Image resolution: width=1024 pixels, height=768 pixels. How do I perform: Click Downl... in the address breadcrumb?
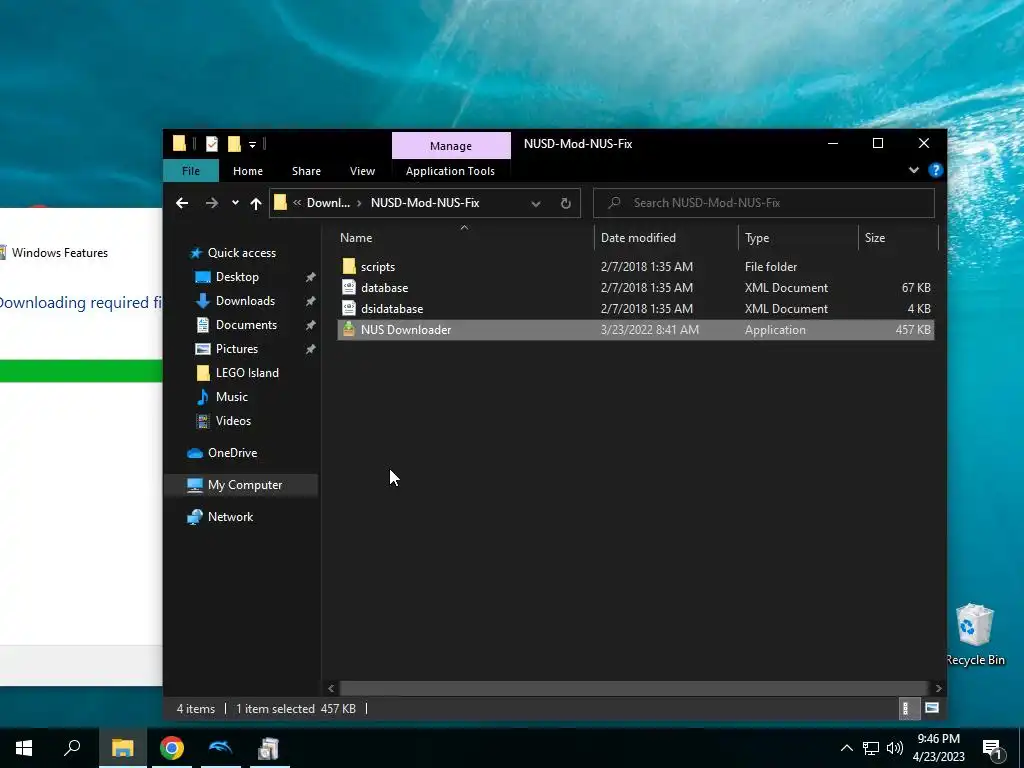(328, 203)
